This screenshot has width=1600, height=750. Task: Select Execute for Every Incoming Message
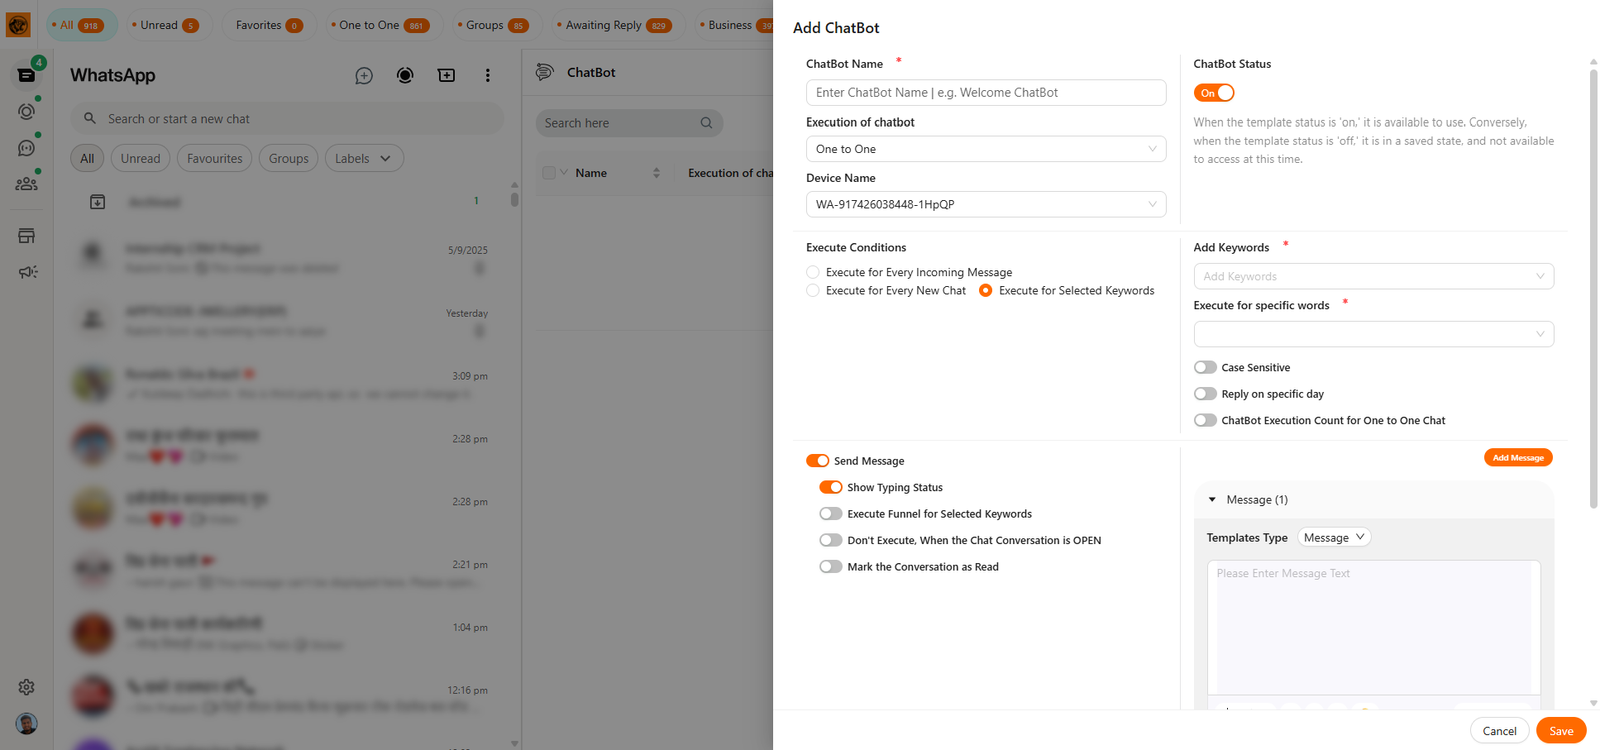(813, 272)
